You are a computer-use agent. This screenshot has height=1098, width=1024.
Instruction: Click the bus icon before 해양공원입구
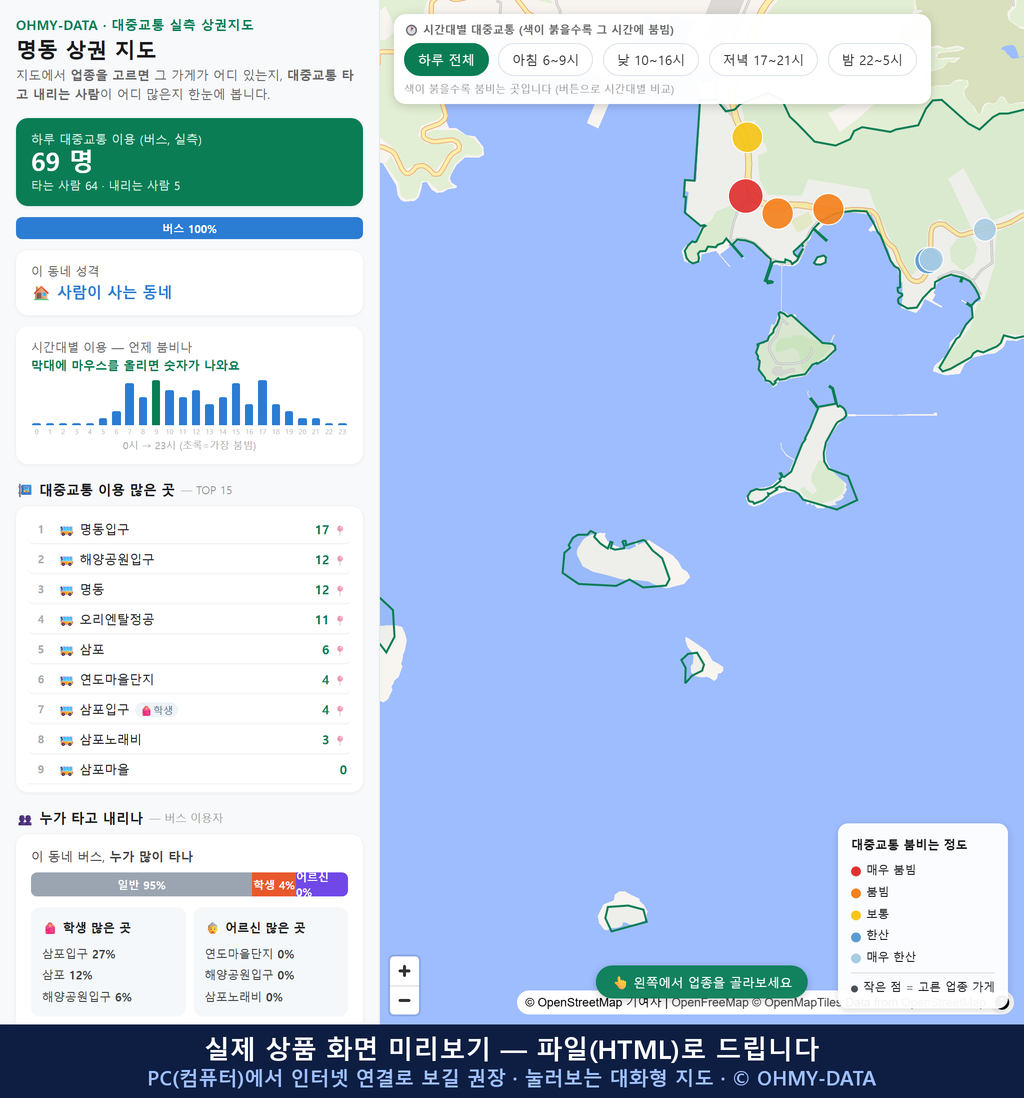(x=67, y=560)
